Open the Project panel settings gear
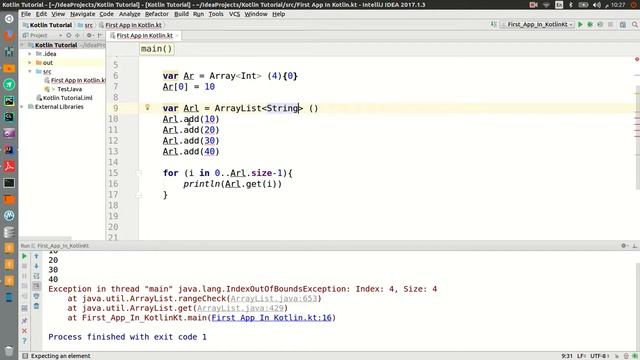This screenshot has height=360, width=640. [89, 36]
